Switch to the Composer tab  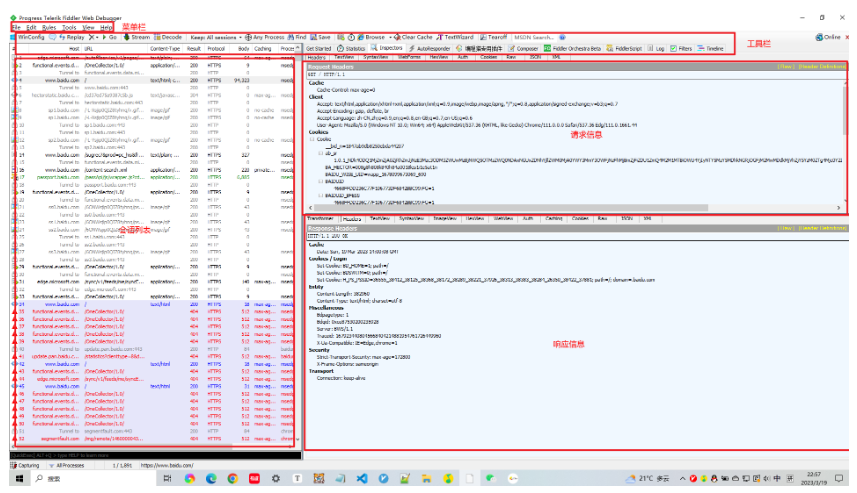tap(523, 49)
